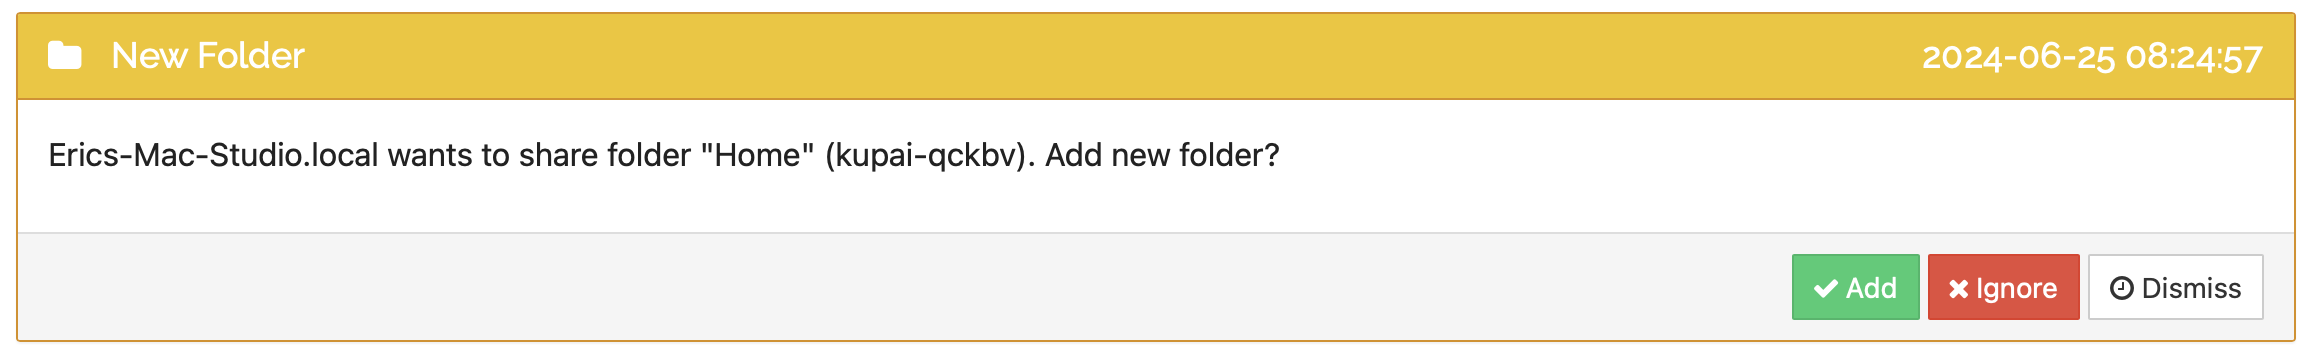Ignore the folder share request
This screenshot has height=360, width=2312.
[x=2003, y=287]
